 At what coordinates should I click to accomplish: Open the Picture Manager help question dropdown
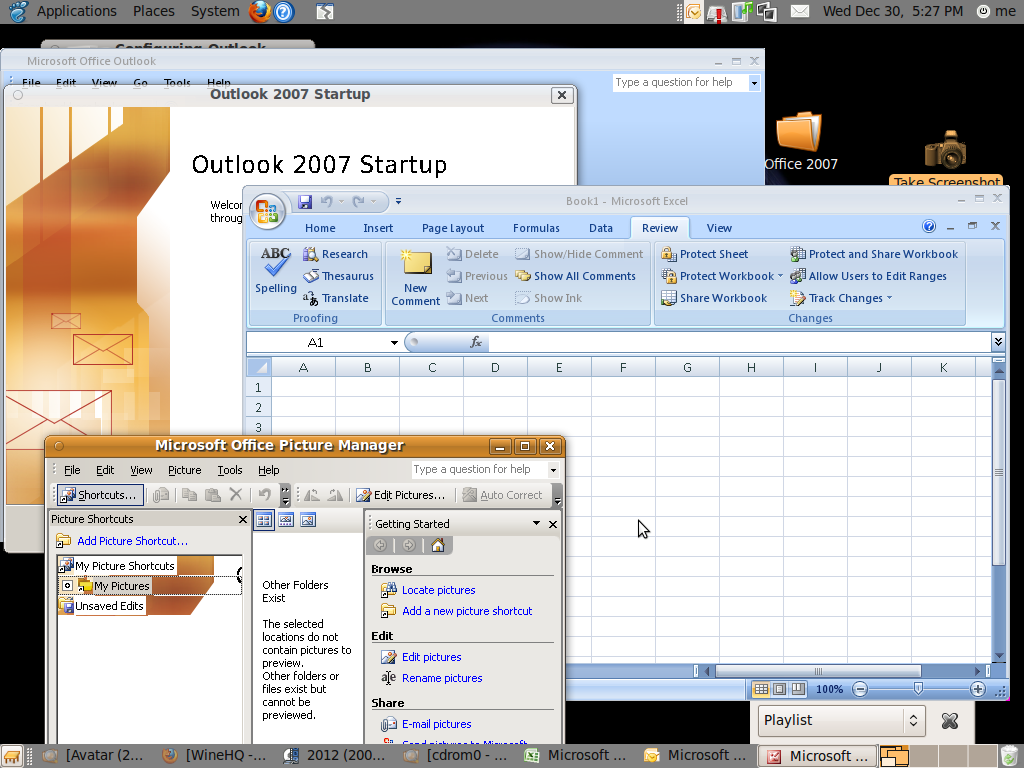point(553,470)
